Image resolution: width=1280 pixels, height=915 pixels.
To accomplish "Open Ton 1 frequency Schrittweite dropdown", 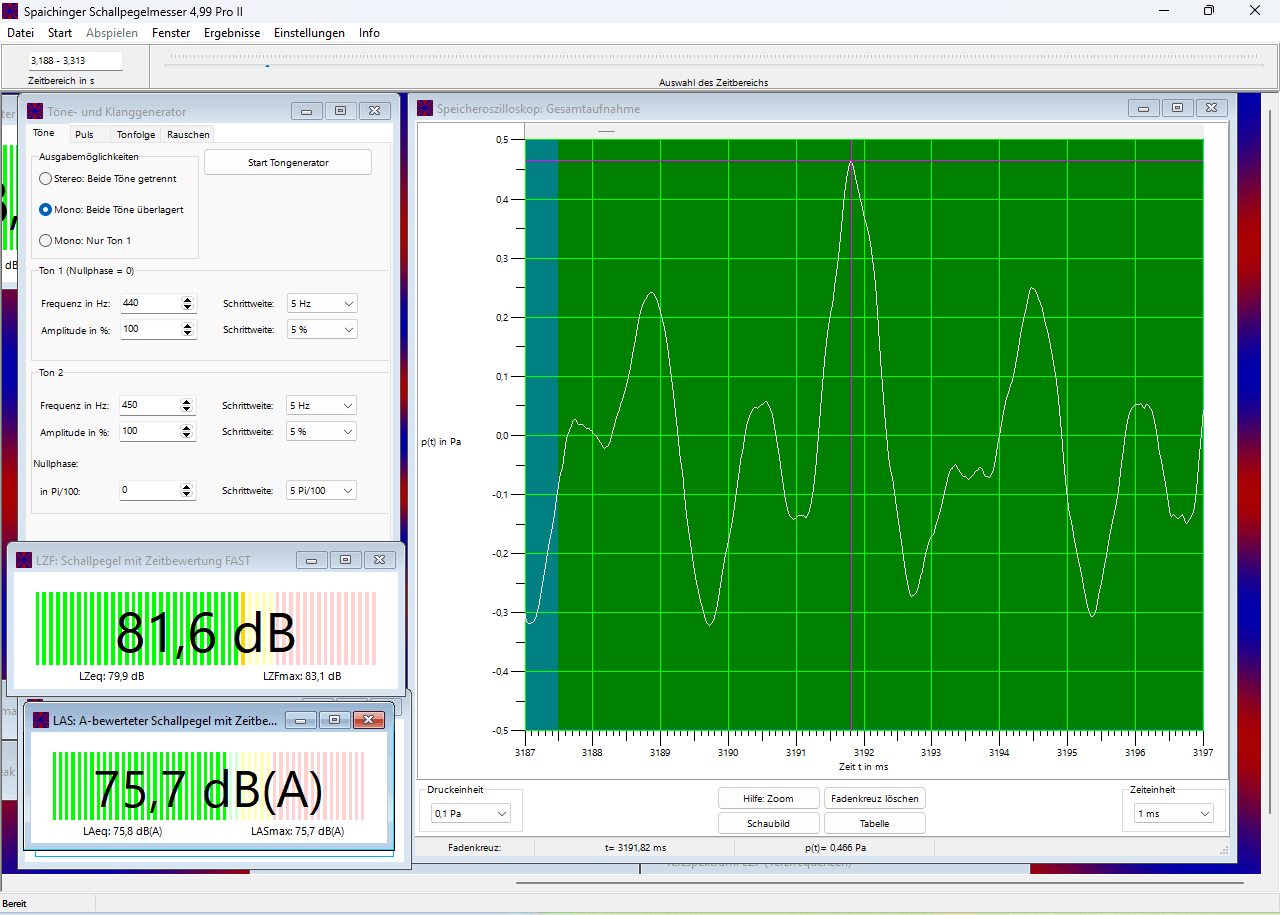I will pos(321,304).
